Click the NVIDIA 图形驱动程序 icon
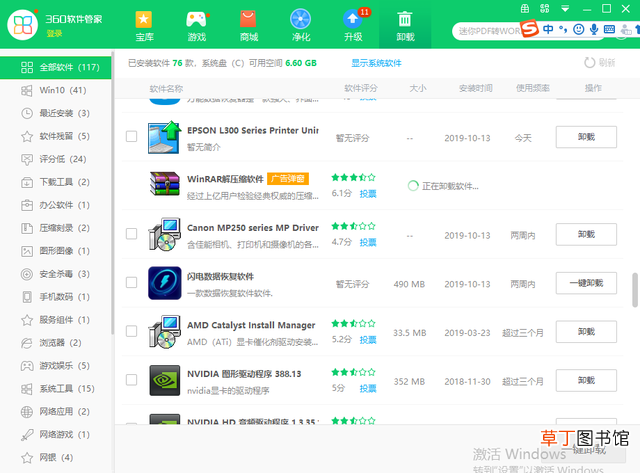Screen dimensions: 640x473 (x=164, y=380)
